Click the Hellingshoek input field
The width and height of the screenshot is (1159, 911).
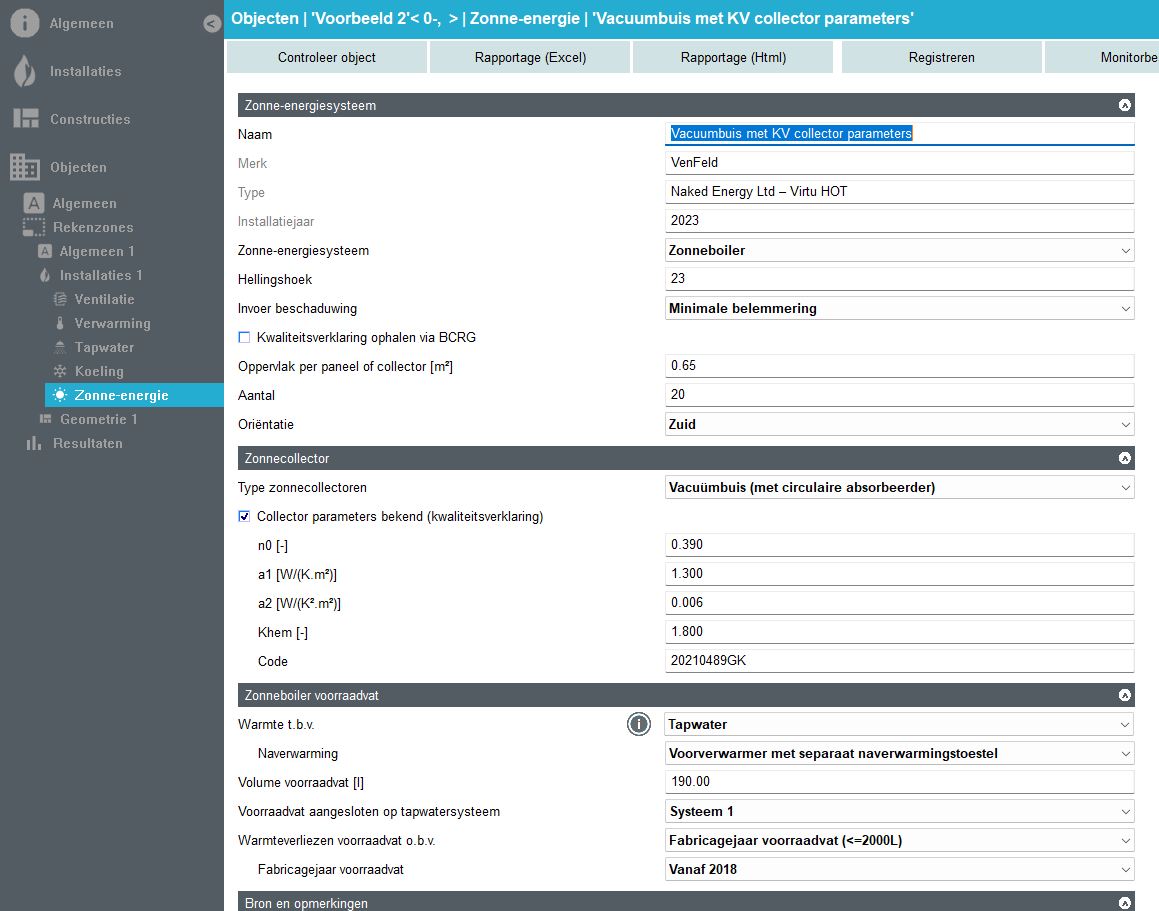point(899,279)
